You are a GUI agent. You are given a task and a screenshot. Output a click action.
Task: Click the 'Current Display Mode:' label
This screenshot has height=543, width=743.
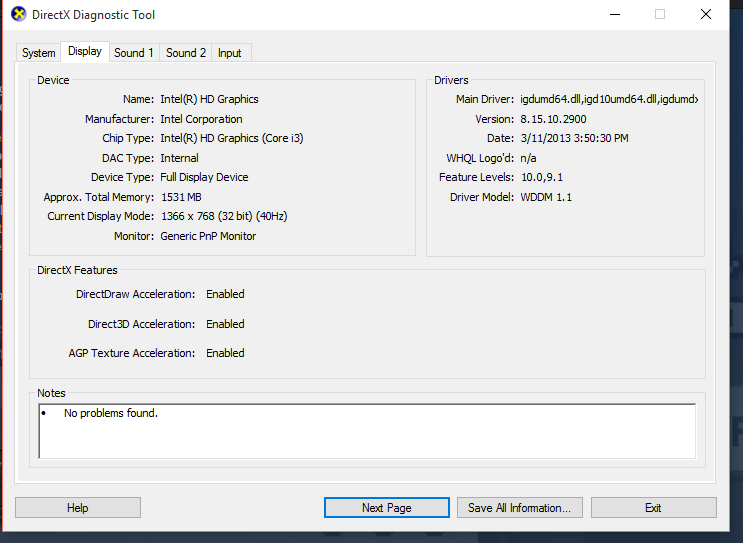coord(100,216)
